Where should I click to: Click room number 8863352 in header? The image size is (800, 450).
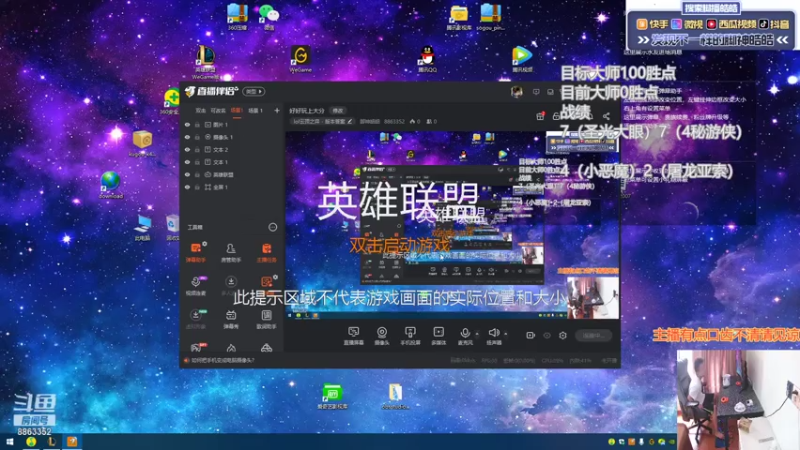click(393, 121)
